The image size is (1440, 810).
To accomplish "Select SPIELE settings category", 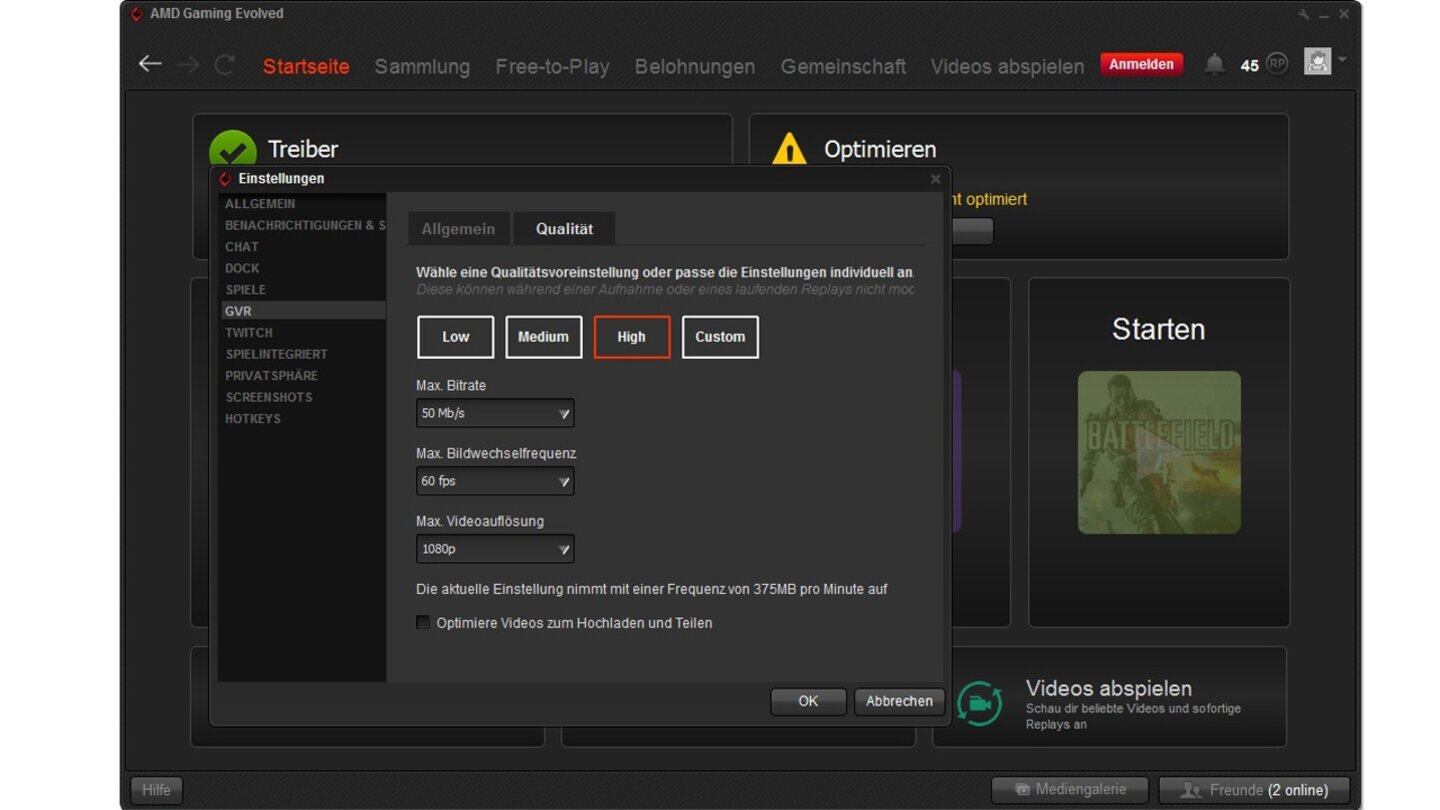I will [302, 290].
